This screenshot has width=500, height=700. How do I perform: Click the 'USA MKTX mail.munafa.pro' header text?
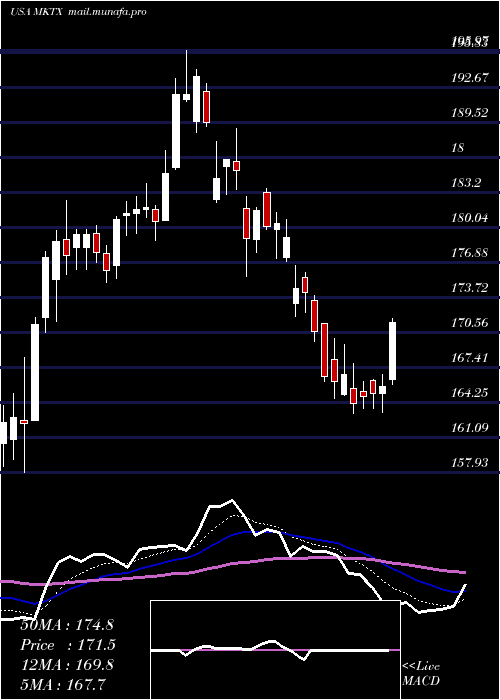[x=78, y=12]
